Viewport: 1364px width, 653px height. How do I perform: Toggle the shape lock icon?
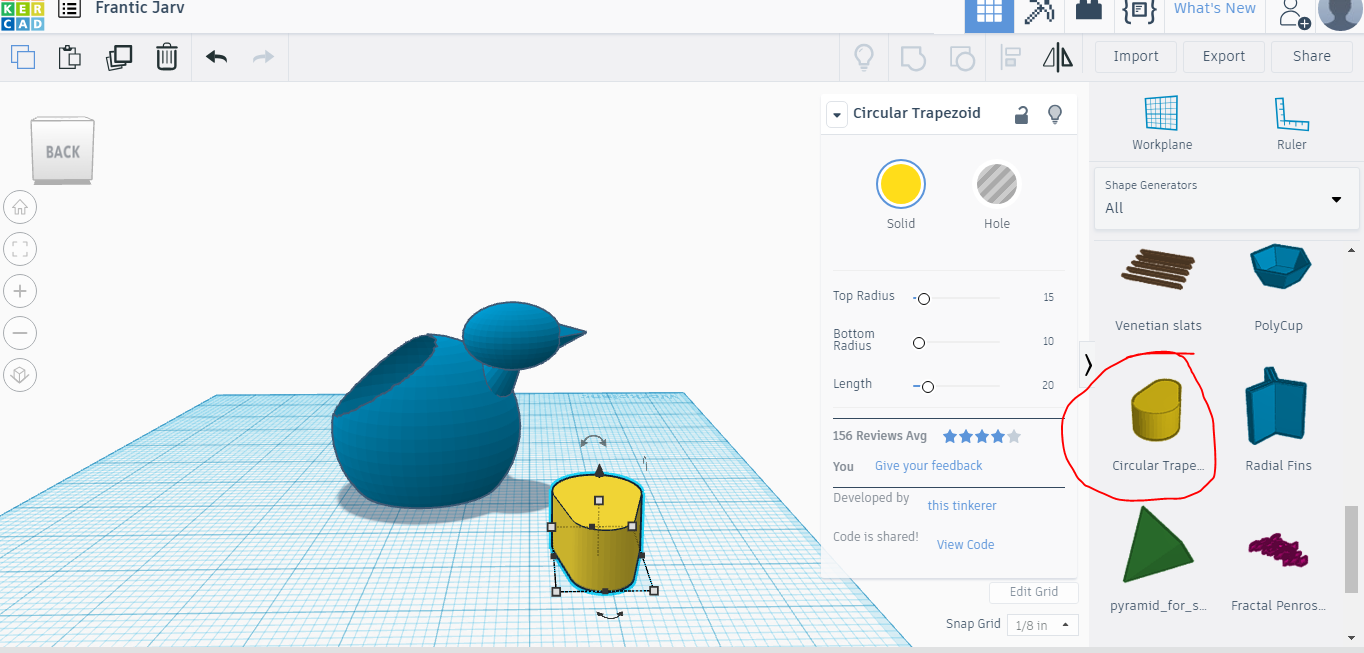1022,114
